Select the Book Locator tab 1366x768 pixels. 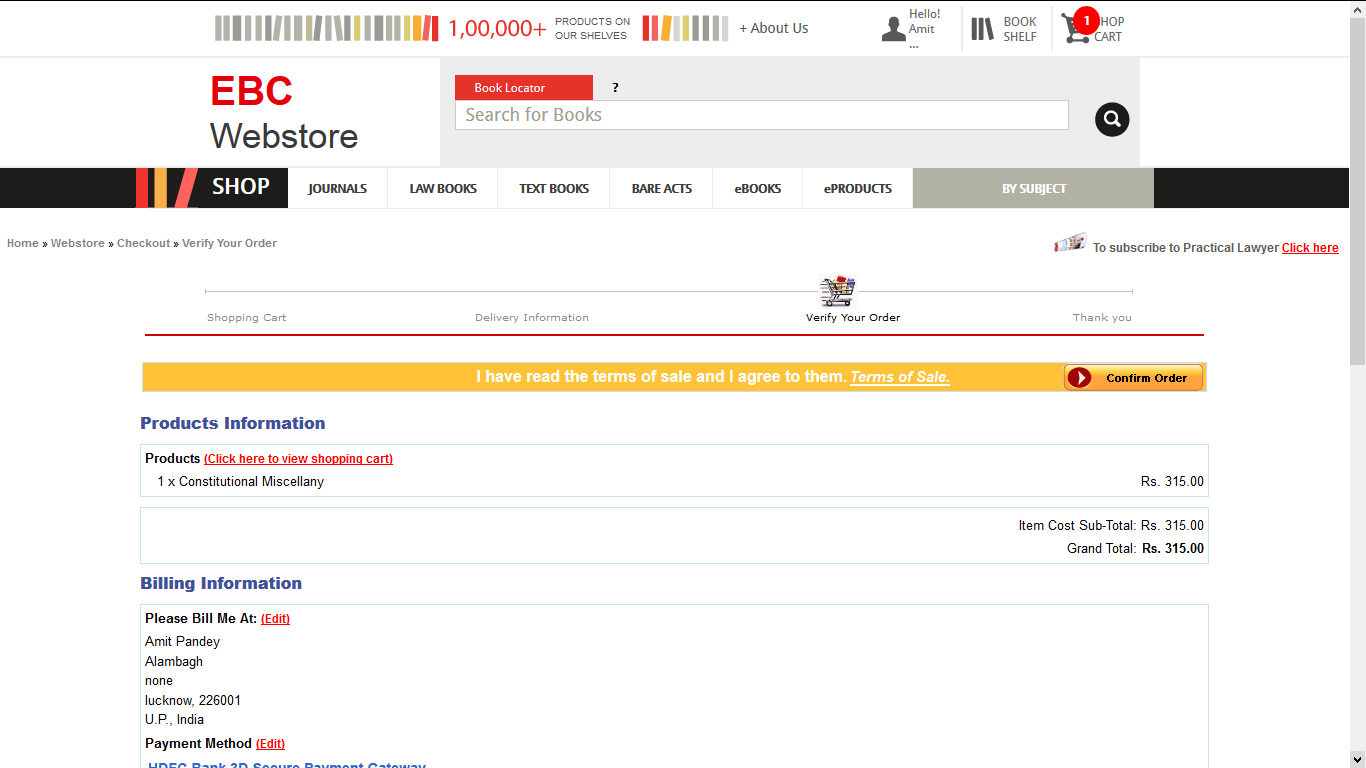[524, 88]
